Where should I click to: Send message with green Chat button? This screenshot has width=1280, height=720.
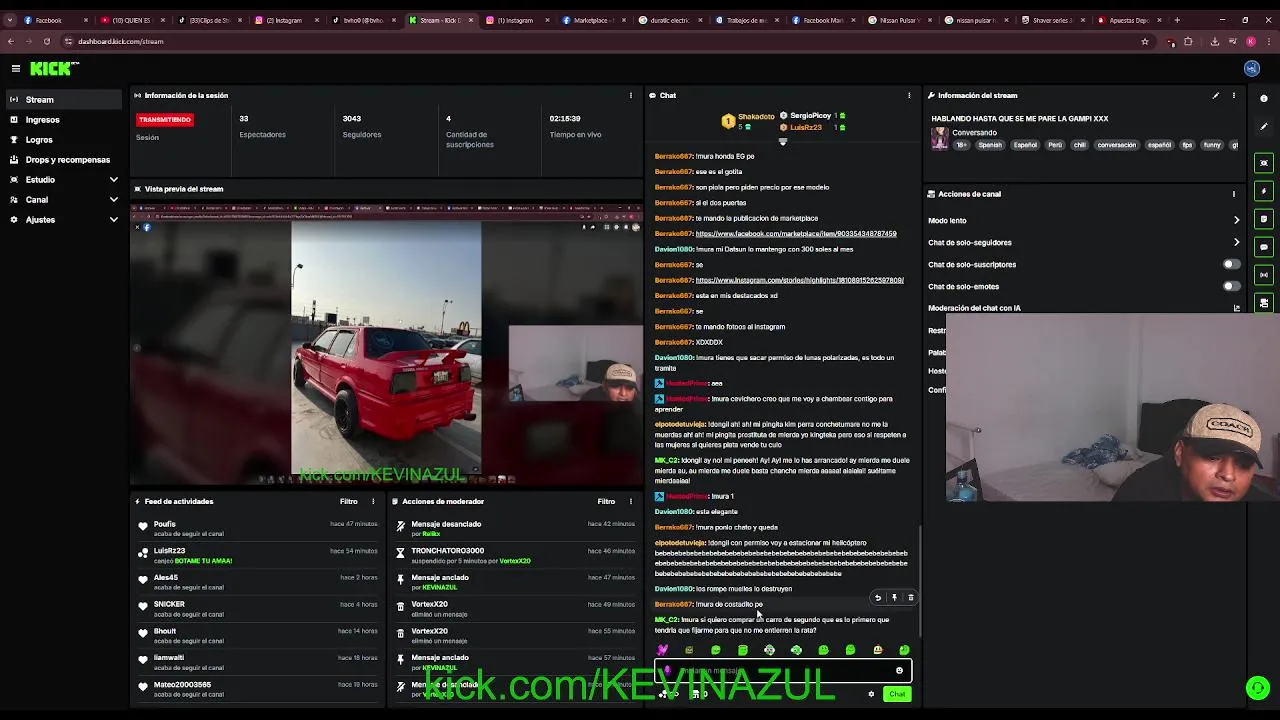tap(897, 694)
